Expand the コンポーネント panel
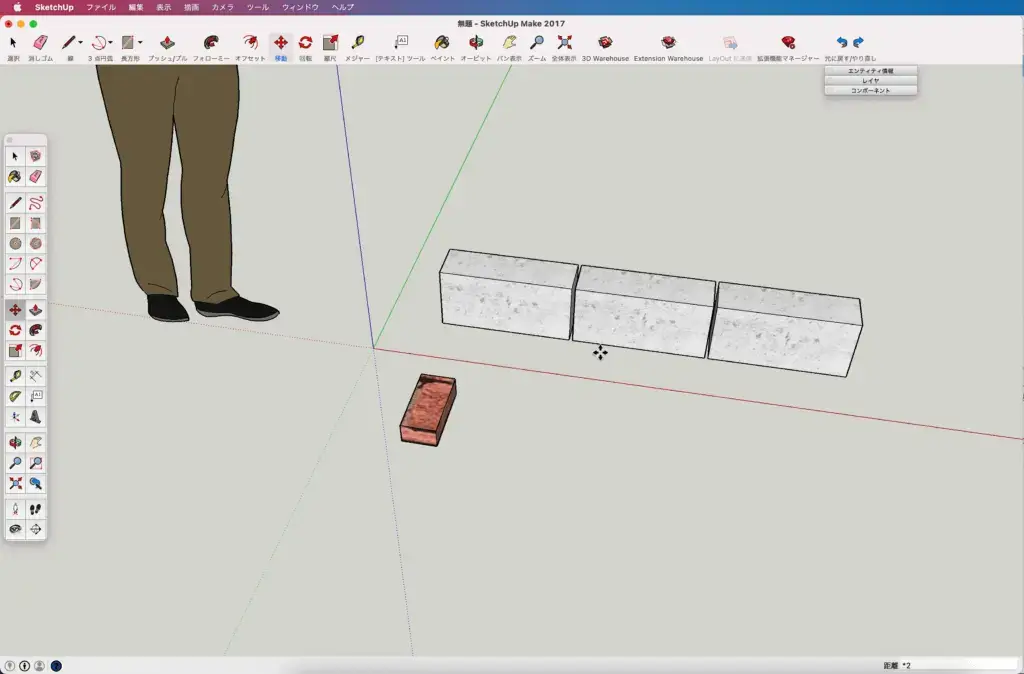Screen dimensions: 1024x674 coord(871,90)
